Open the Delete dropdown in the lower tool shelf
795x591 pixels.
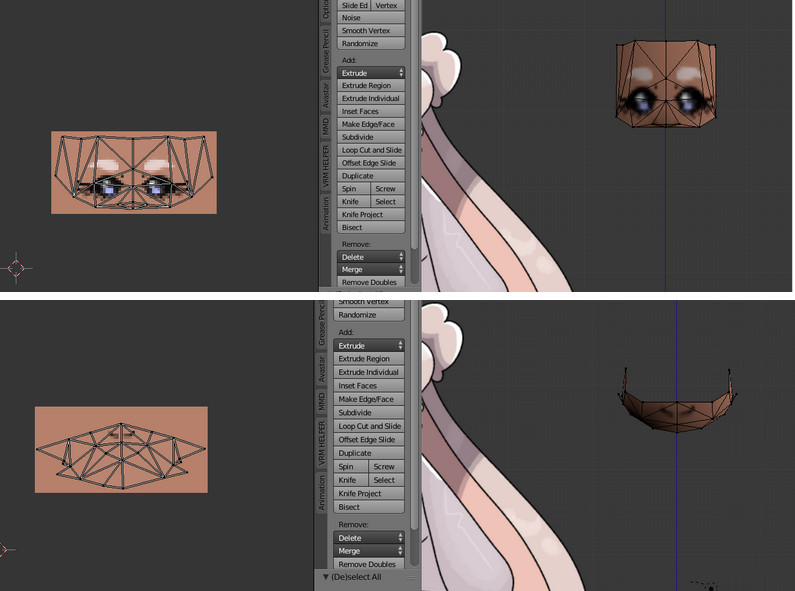pyautogui.click(x=370, y=538)
